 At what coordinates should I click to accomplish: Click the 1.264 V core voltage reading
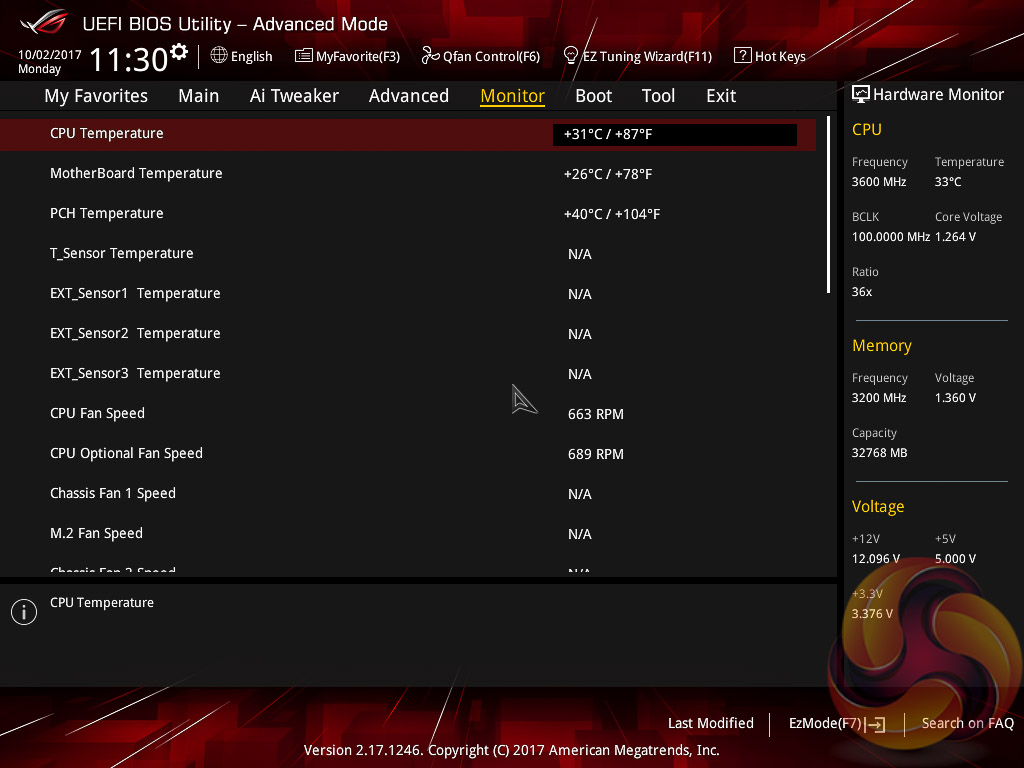pyautogui.click(x=955, y=236)
